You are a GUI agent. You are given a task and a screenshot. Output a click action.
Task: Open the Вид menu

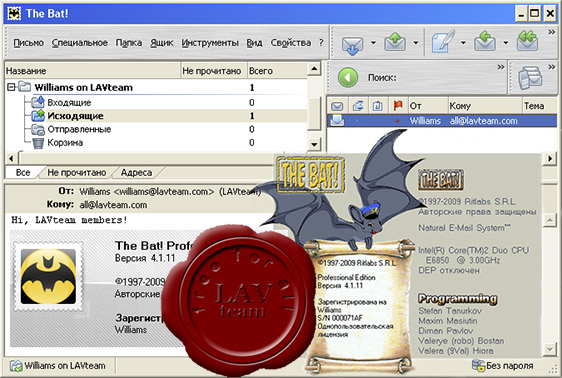(254, 43)
